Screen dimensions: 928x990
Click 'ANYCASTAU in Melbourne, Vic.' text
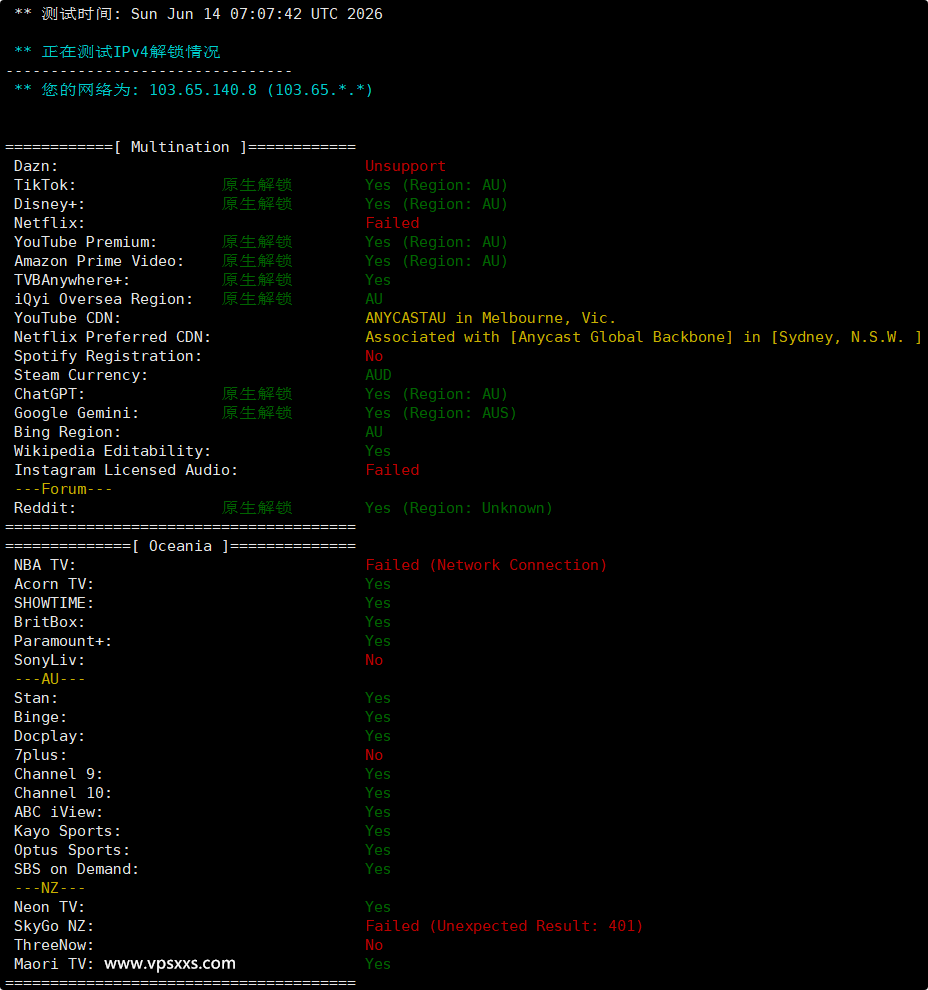click(x=491, y=318)
